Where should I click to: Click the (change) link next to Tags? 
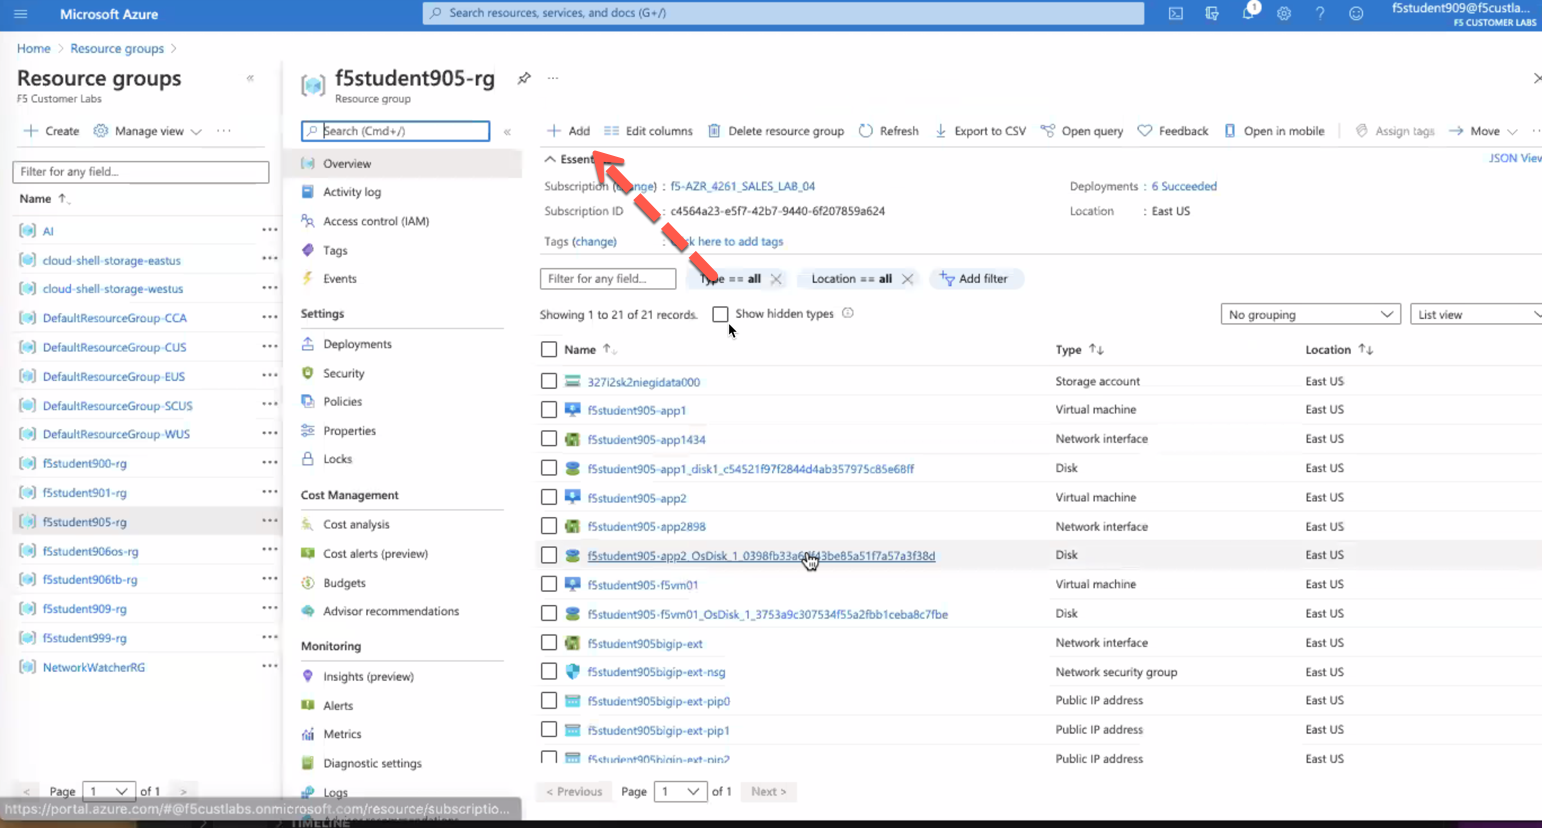(594, 241)
